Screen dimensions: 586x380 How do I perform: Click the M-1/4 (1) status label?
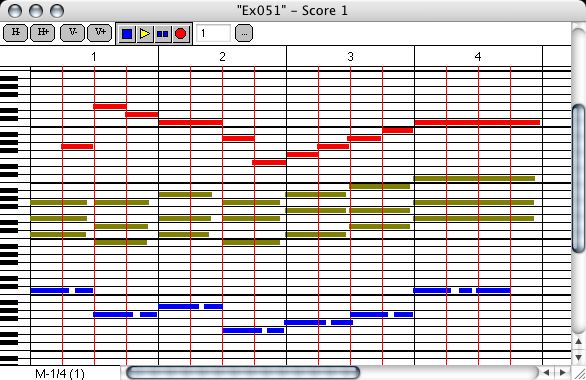tap(60, 373)
